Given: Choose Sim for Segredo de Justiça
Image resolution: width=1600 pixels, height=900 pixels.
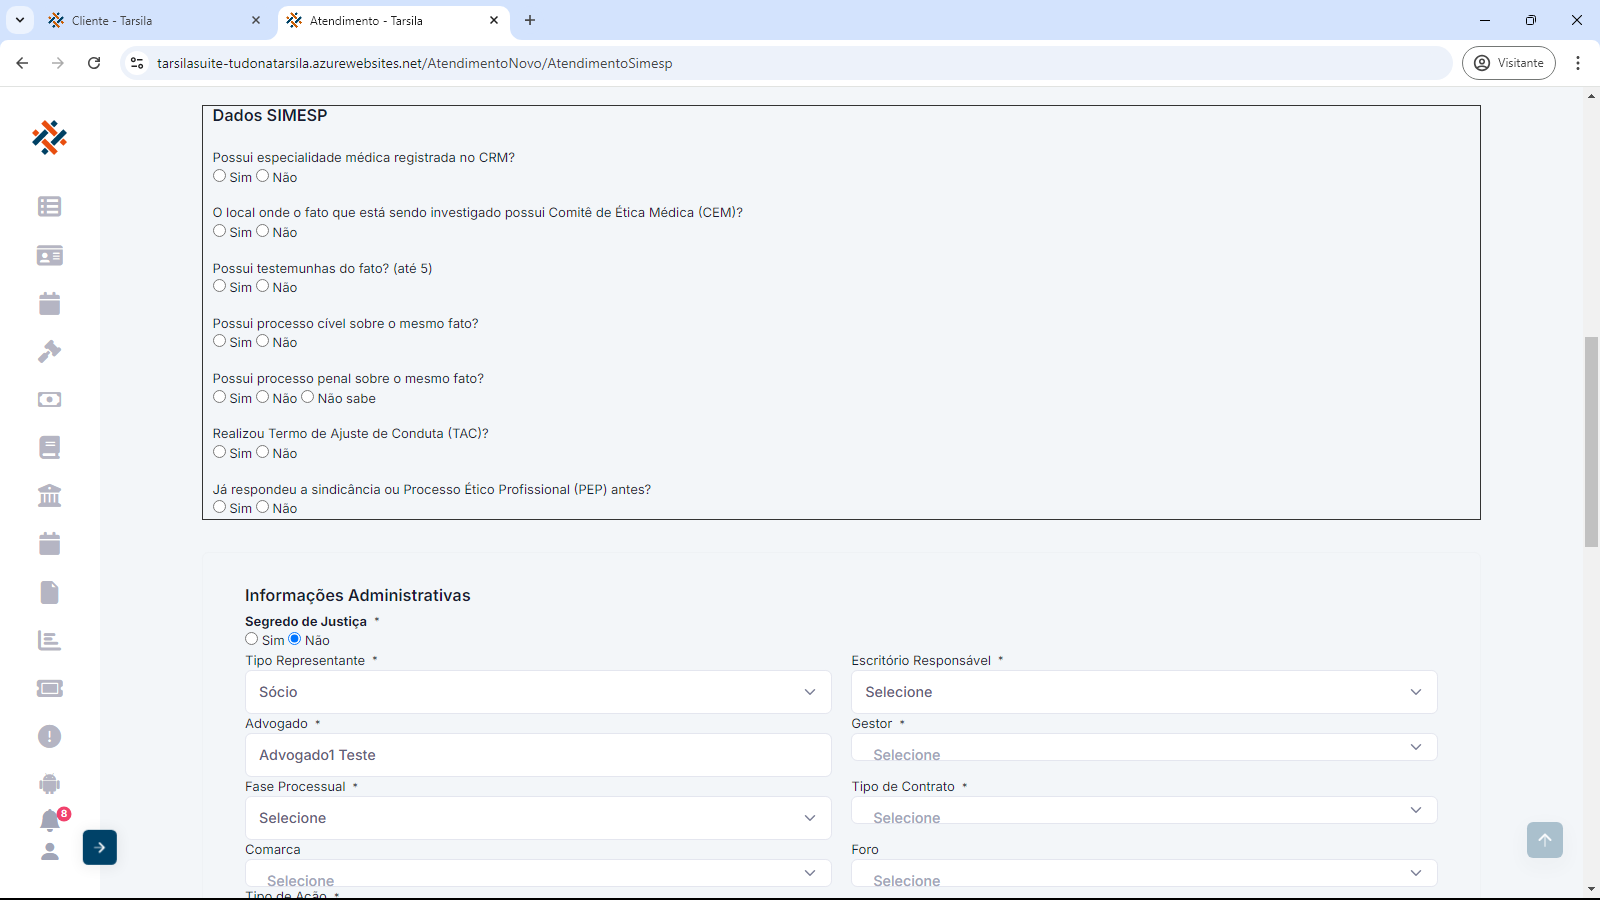Looking at the screenshot, I should click(252, 639).
